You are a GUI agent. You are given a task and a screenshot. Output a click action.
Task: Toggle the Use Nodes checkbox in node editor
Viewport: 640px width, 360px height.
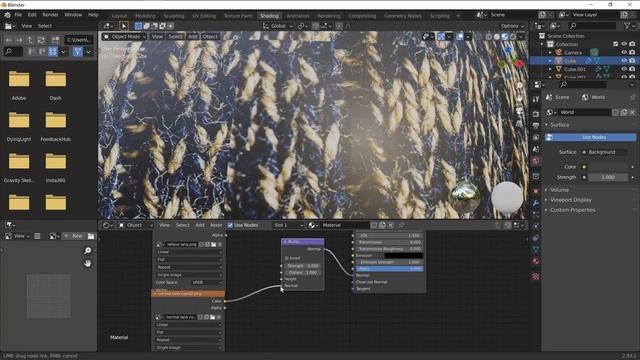[230, 225]
